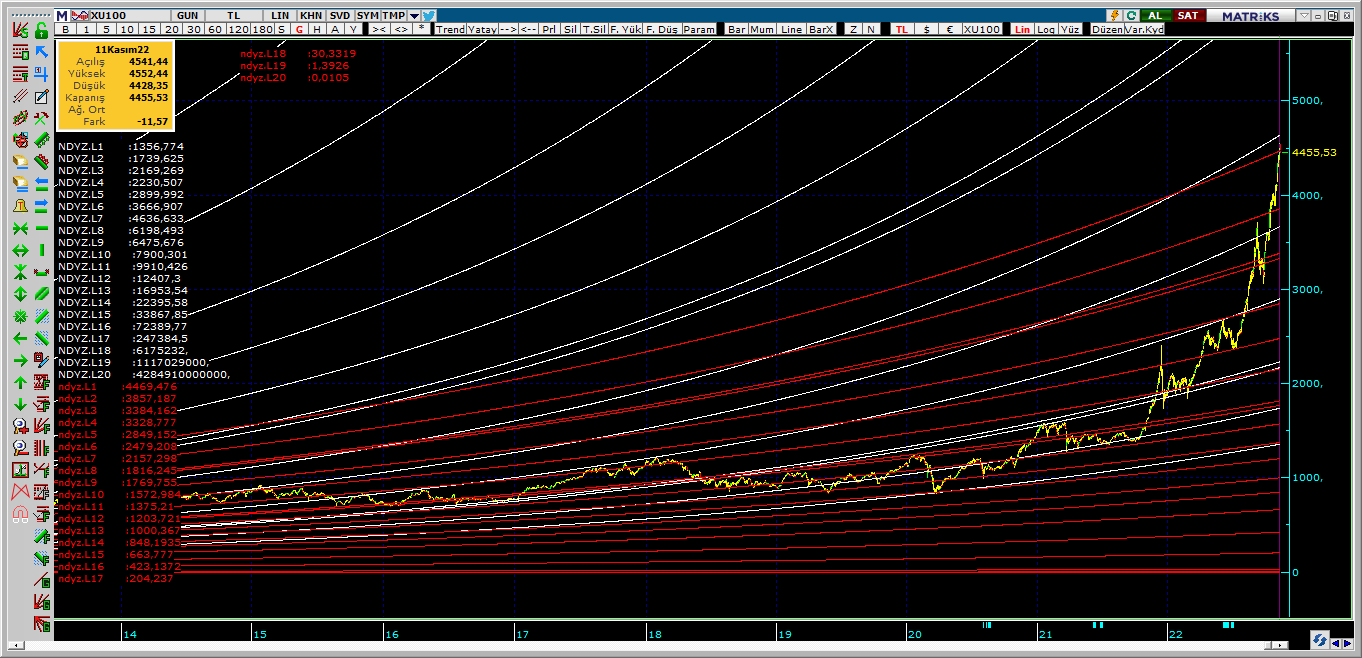Click the red-green trend lines icon top-left
This screenshot has width=1362, height=658.
(x=19, y=30)
